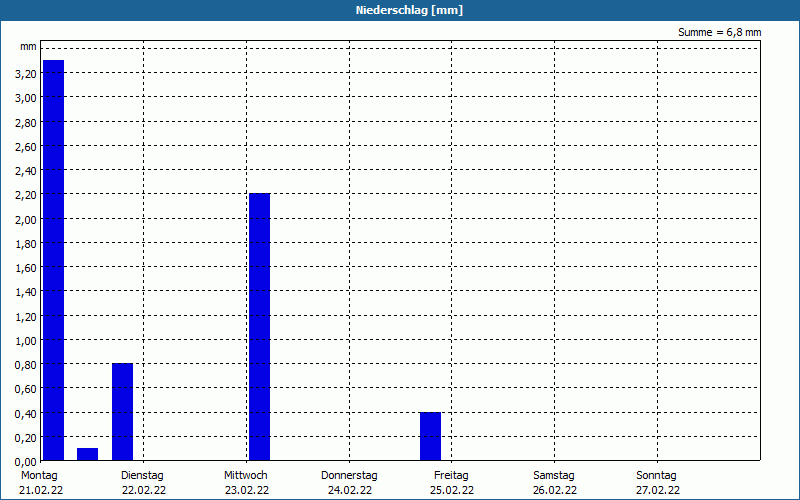The height and width of the screenshot is (500, 800).
Task: Click the 'Sonntag' day label
Action: click(657, 476)
